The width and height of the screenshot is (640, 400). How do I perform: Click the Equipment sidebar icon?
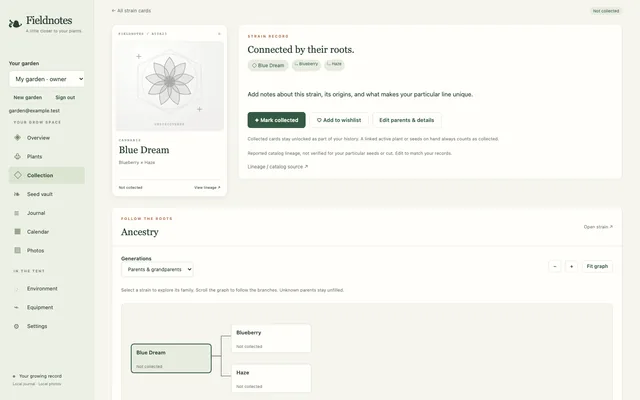click(16, 307)
